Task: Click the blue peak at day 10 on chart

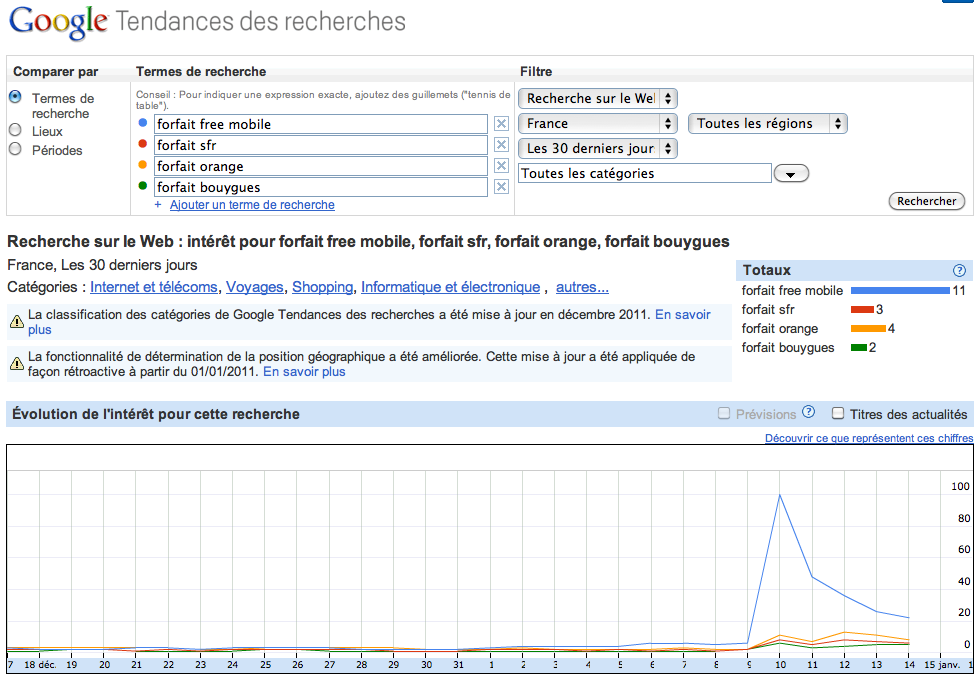Action: 780,495
